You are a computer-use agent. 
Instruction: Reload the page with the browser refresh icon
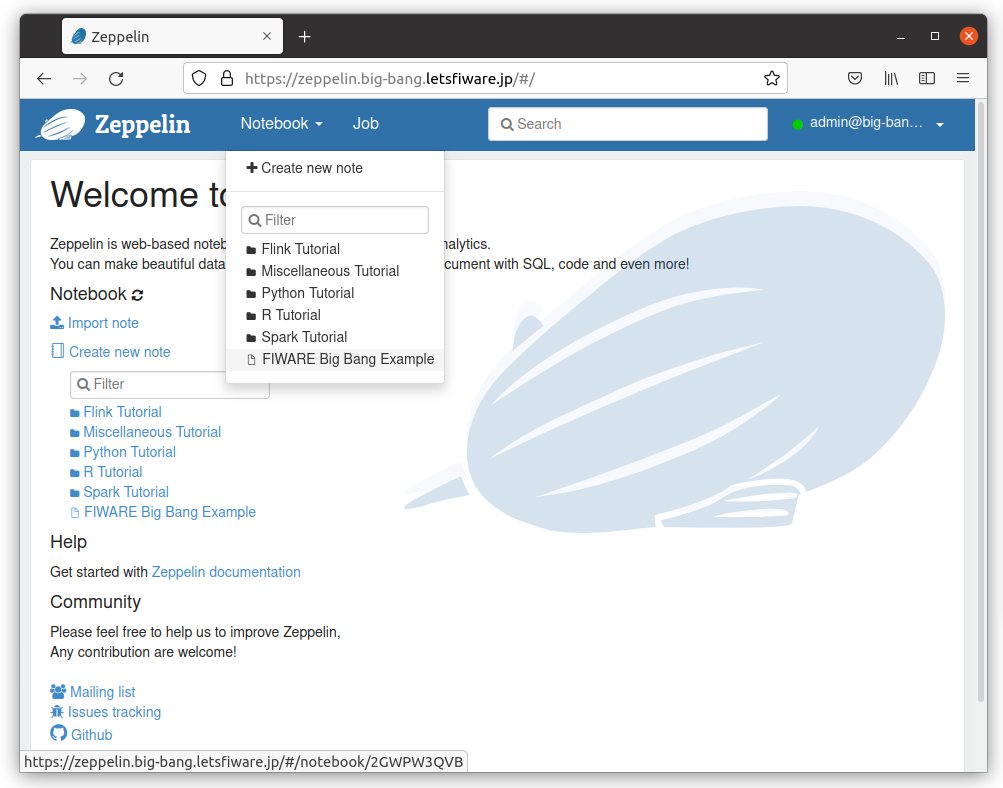pyautogui.click(x=116, y=79)
